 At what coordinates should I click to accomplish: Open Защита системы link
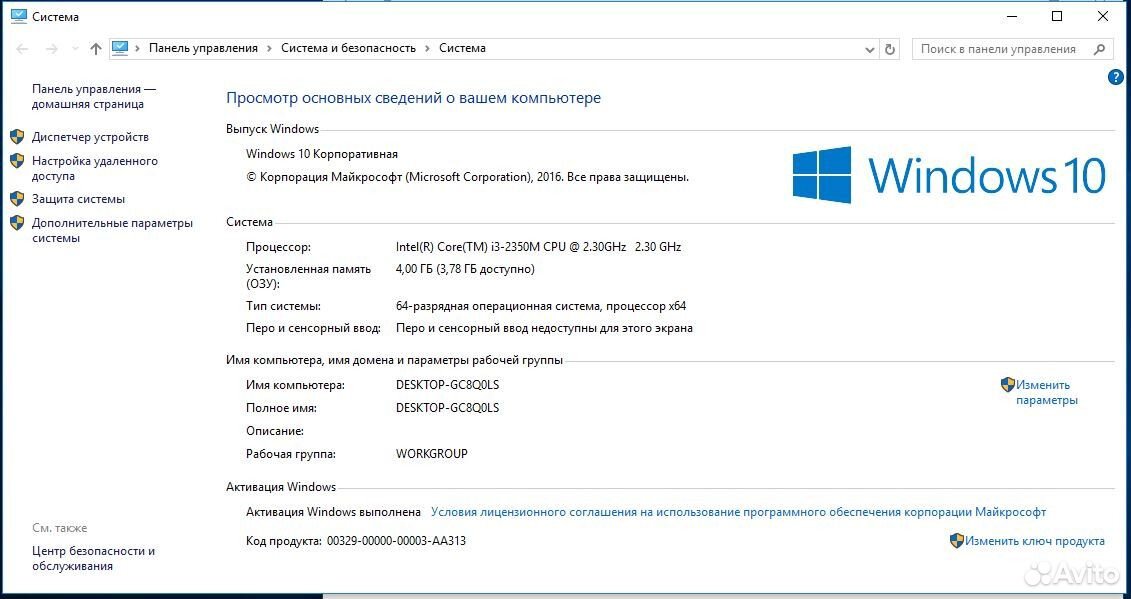coord(78,199)
